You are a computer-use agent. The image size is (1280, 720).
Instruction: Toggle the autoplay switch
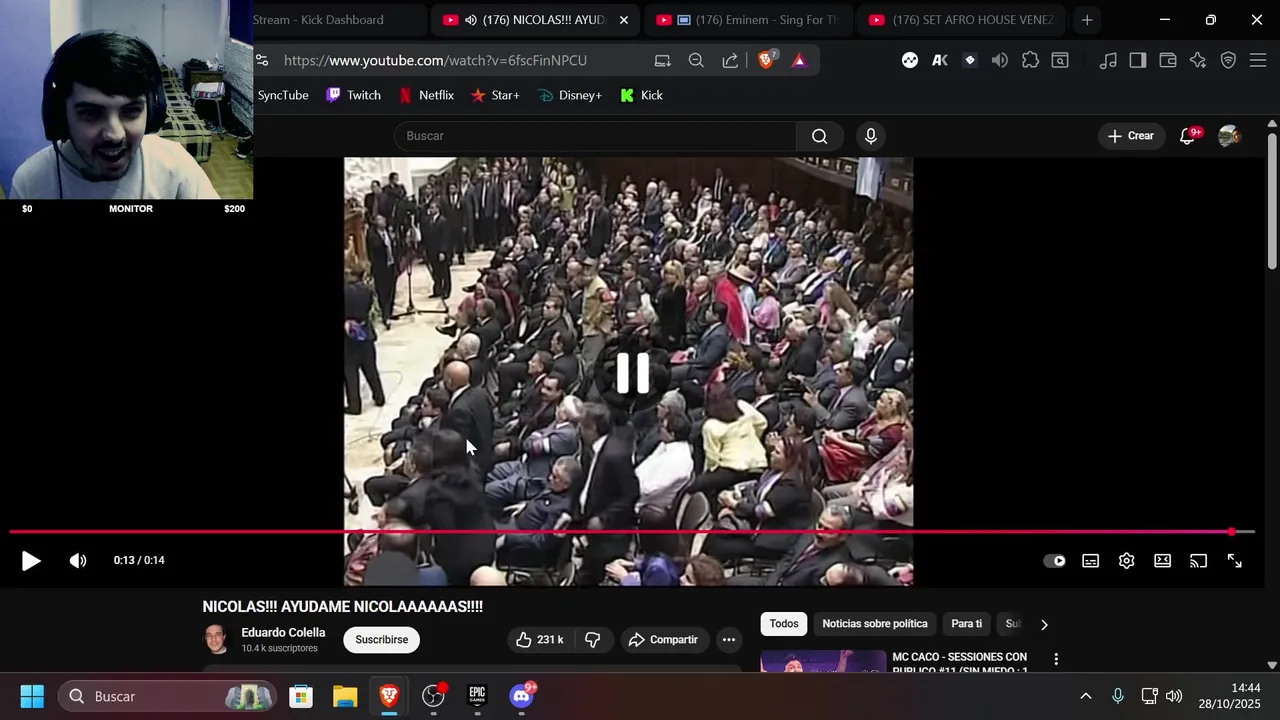click(1055, 561)
